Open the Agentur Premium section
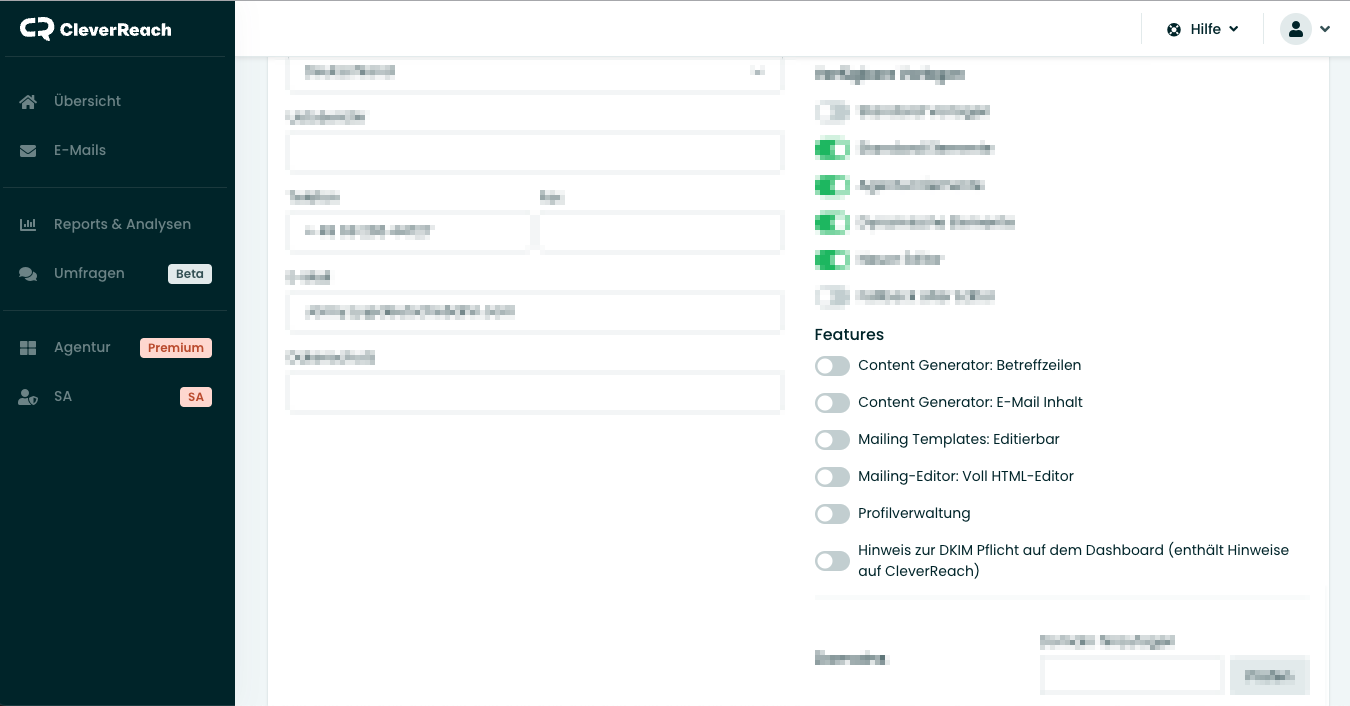Image resolution: width=1350 pixels, height=706 pixels. pyautogui.click(x=82, y=348)
